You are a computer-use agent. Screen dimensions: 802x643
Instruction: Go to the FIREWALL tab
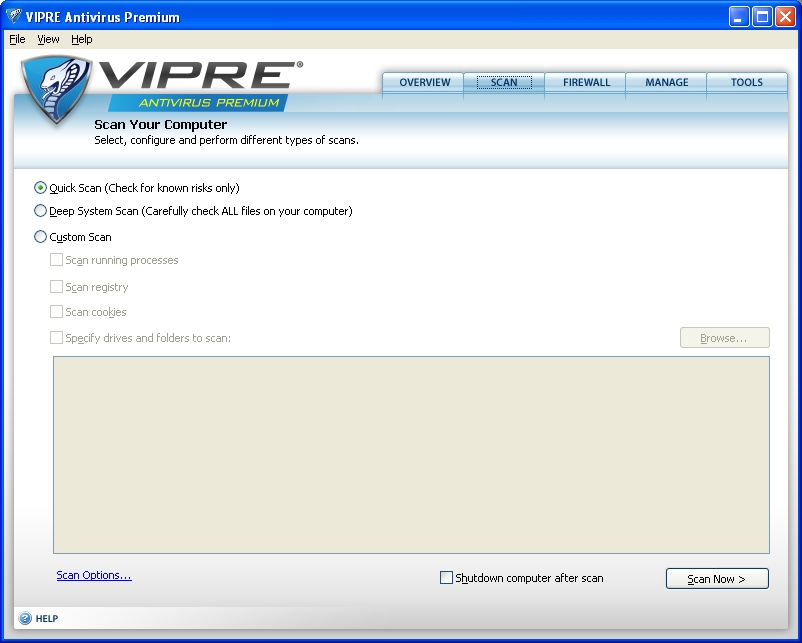coord(586,82)
